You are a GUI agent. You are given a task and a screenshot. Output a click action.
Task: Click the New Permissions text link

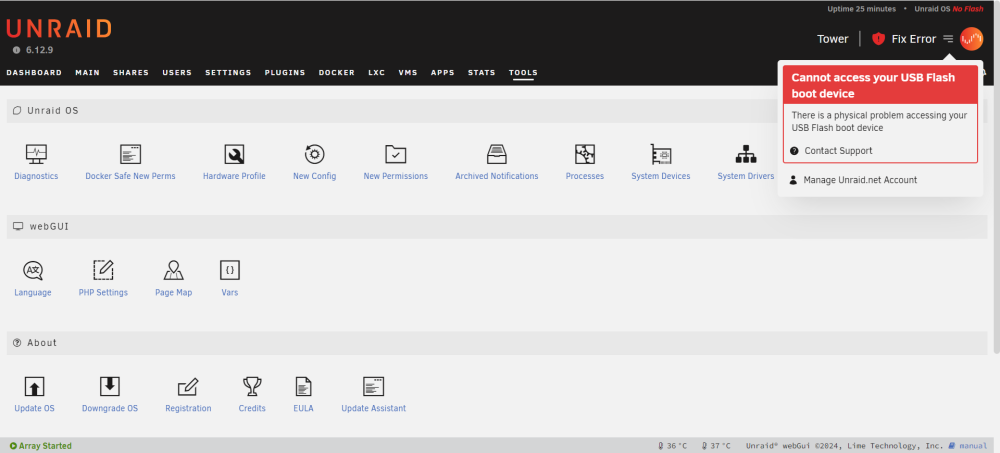pos(395,176)
